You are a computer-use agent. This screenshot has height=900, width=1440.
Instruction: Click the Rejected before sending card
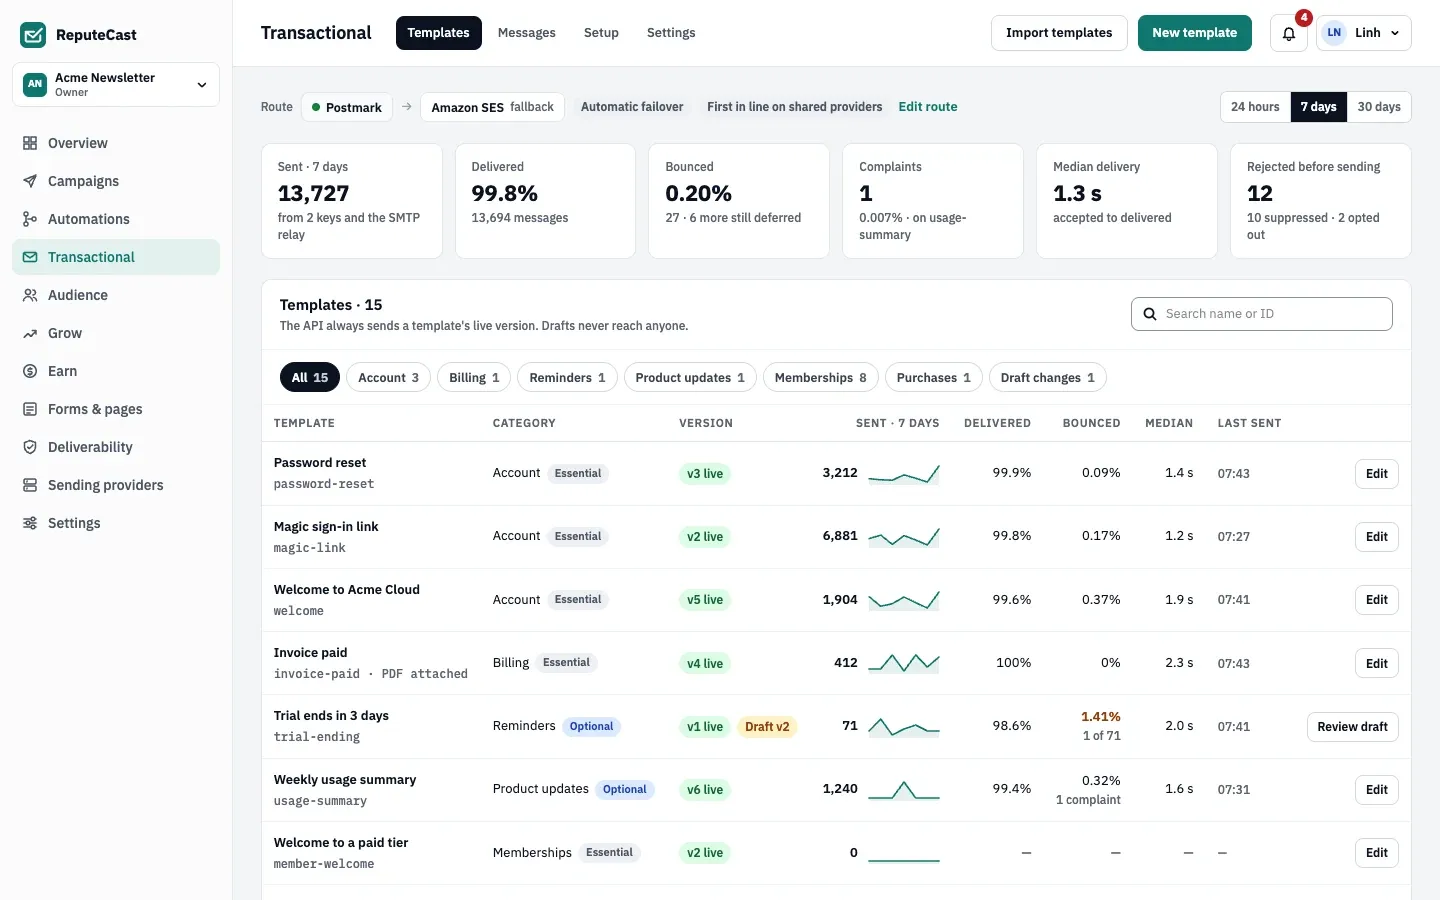tap(1321, 201)
